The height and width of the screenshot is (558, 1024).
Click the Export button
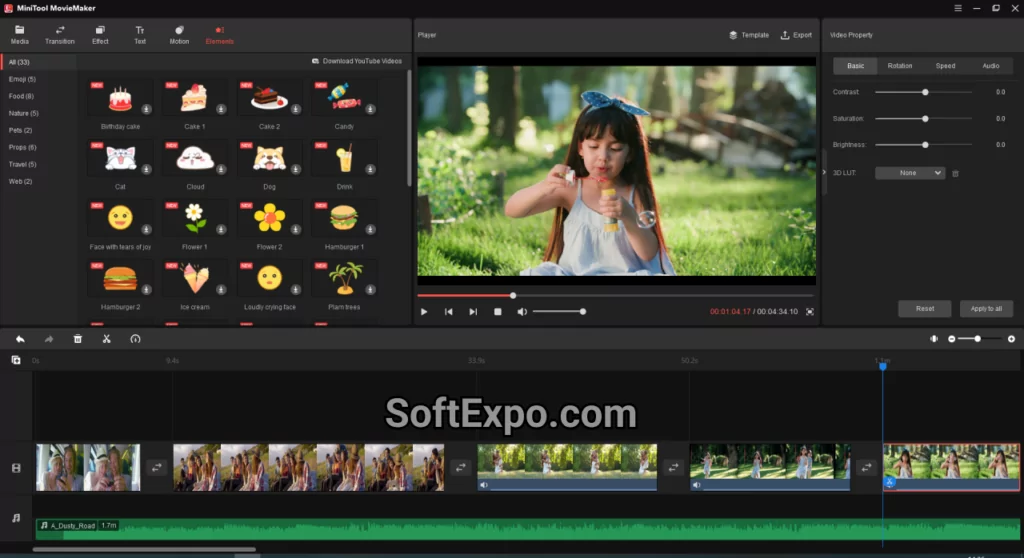(x=796, y=35)
